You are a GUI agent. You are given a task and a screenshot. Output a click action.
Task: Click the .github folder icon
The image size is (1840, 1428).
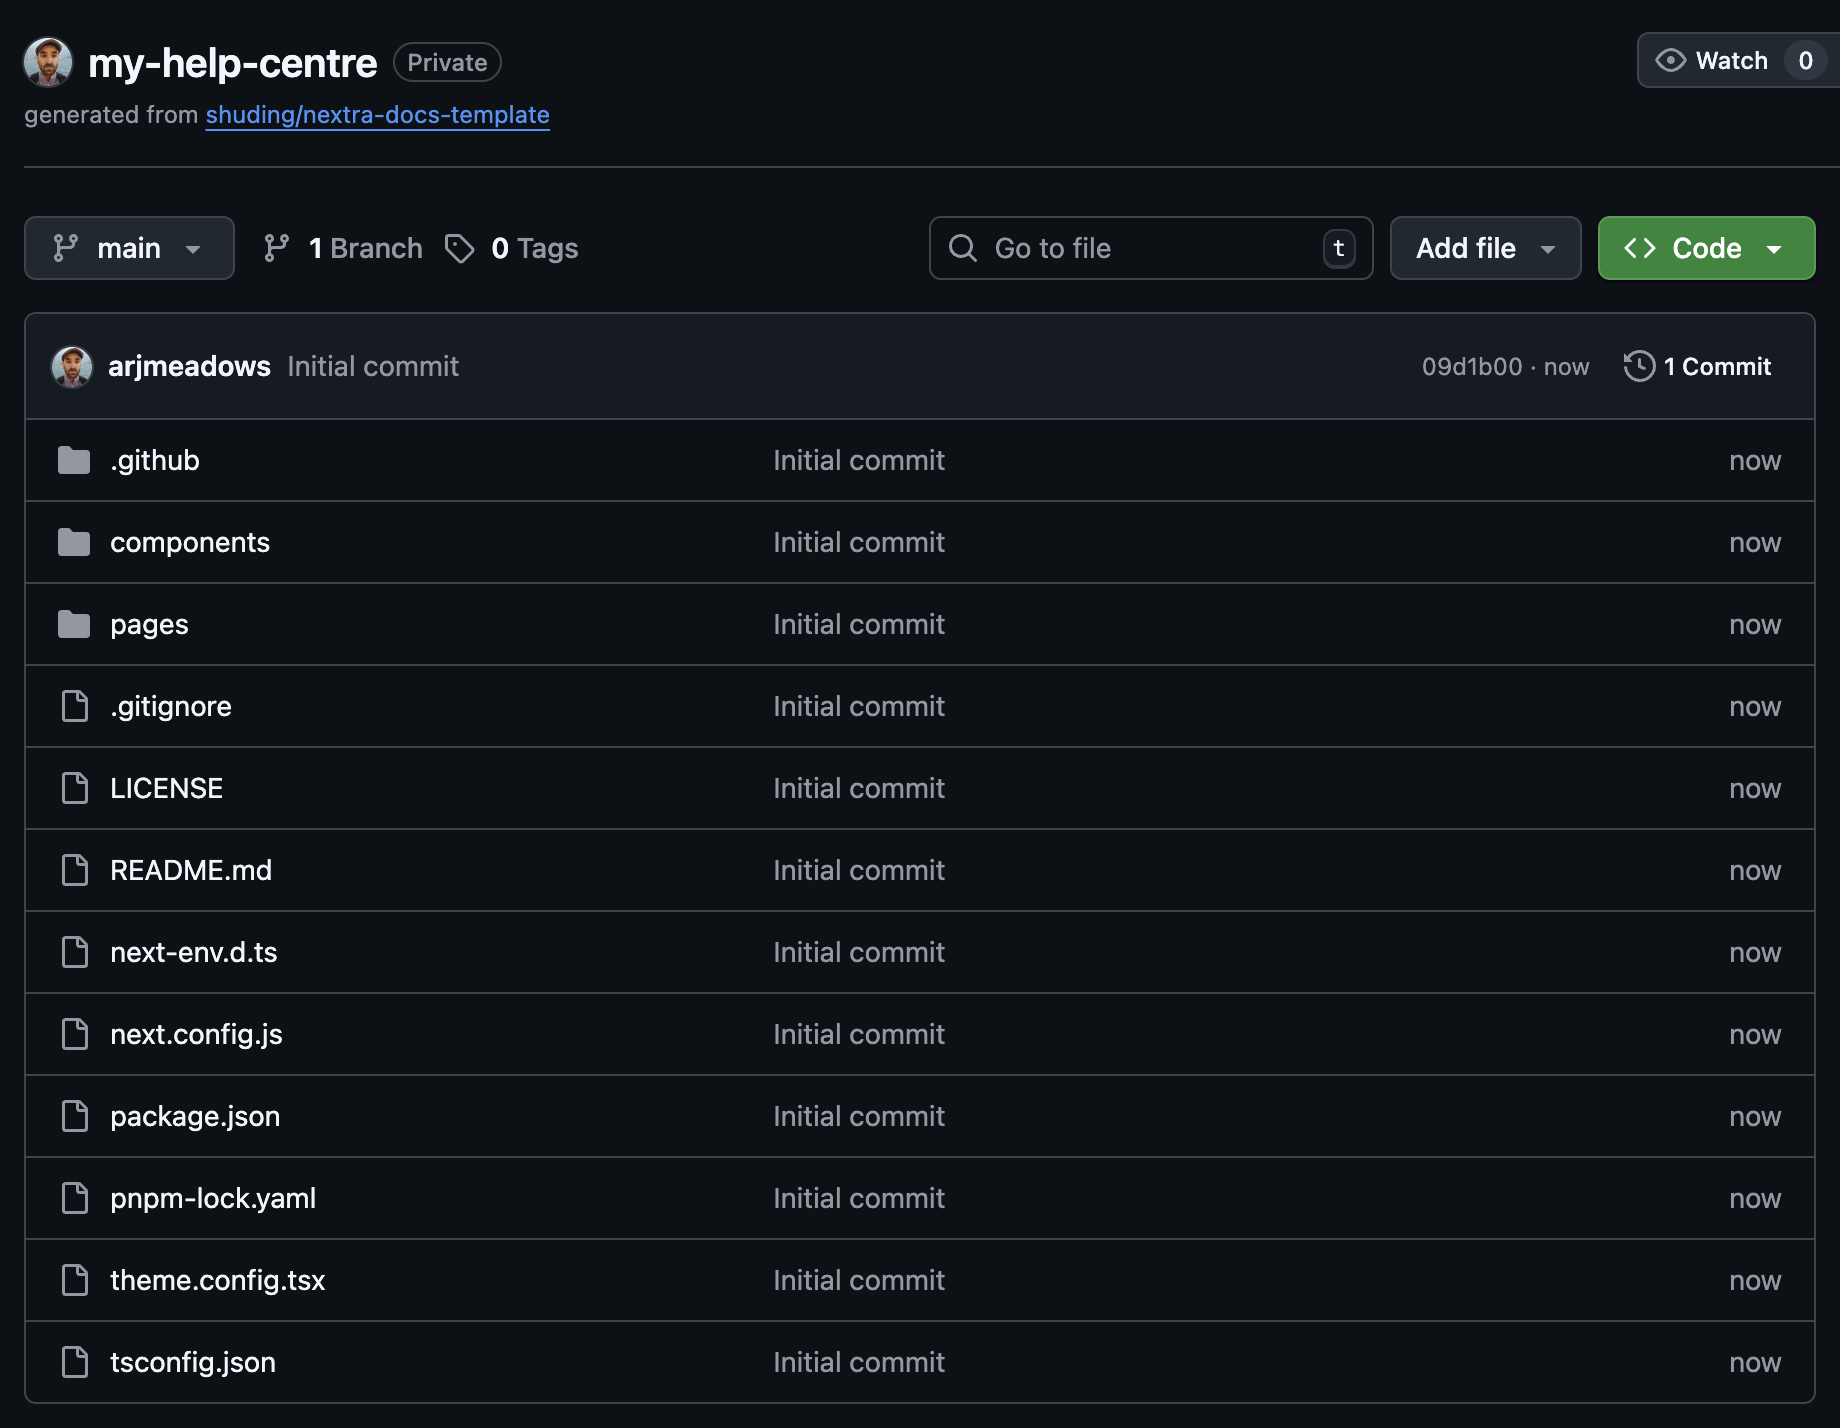click(x=74, y=460)
